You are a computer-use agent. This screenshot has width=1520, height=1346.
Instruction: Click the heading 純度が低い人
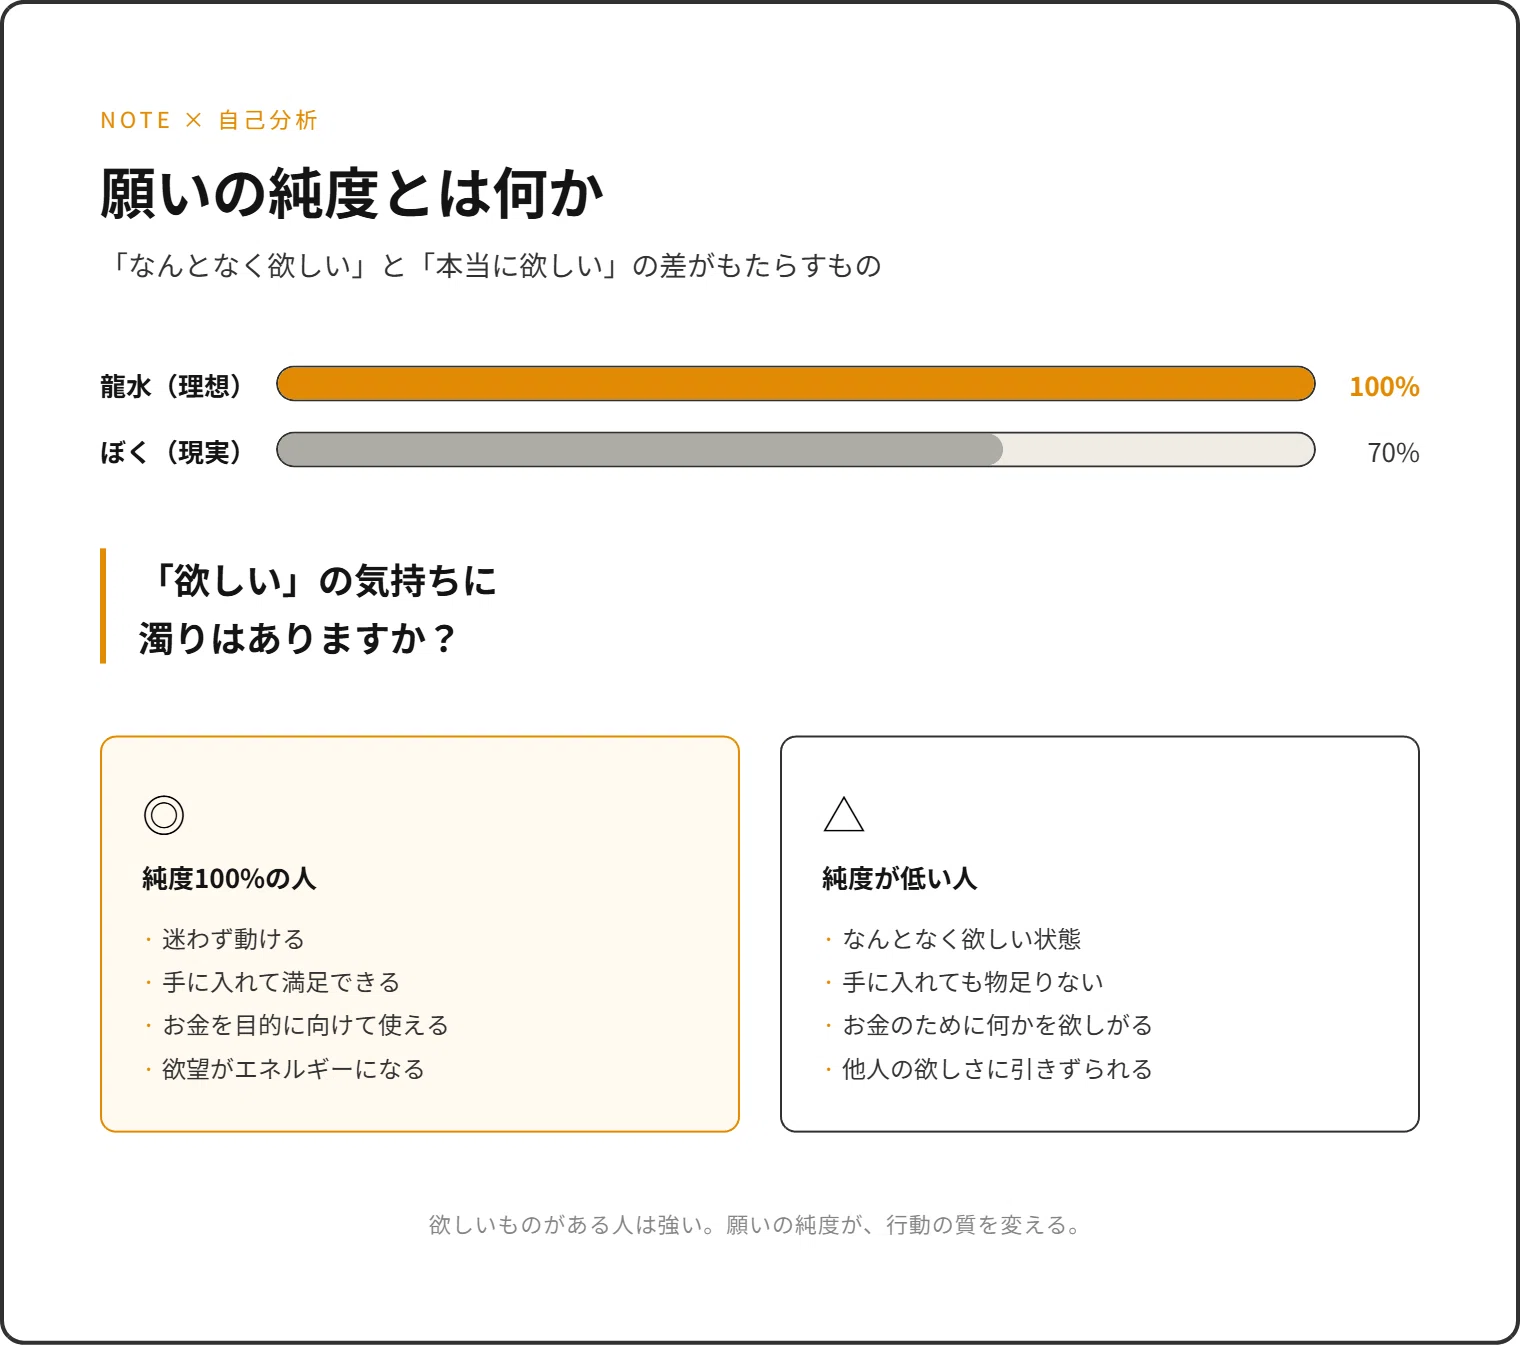click(899, 878)
